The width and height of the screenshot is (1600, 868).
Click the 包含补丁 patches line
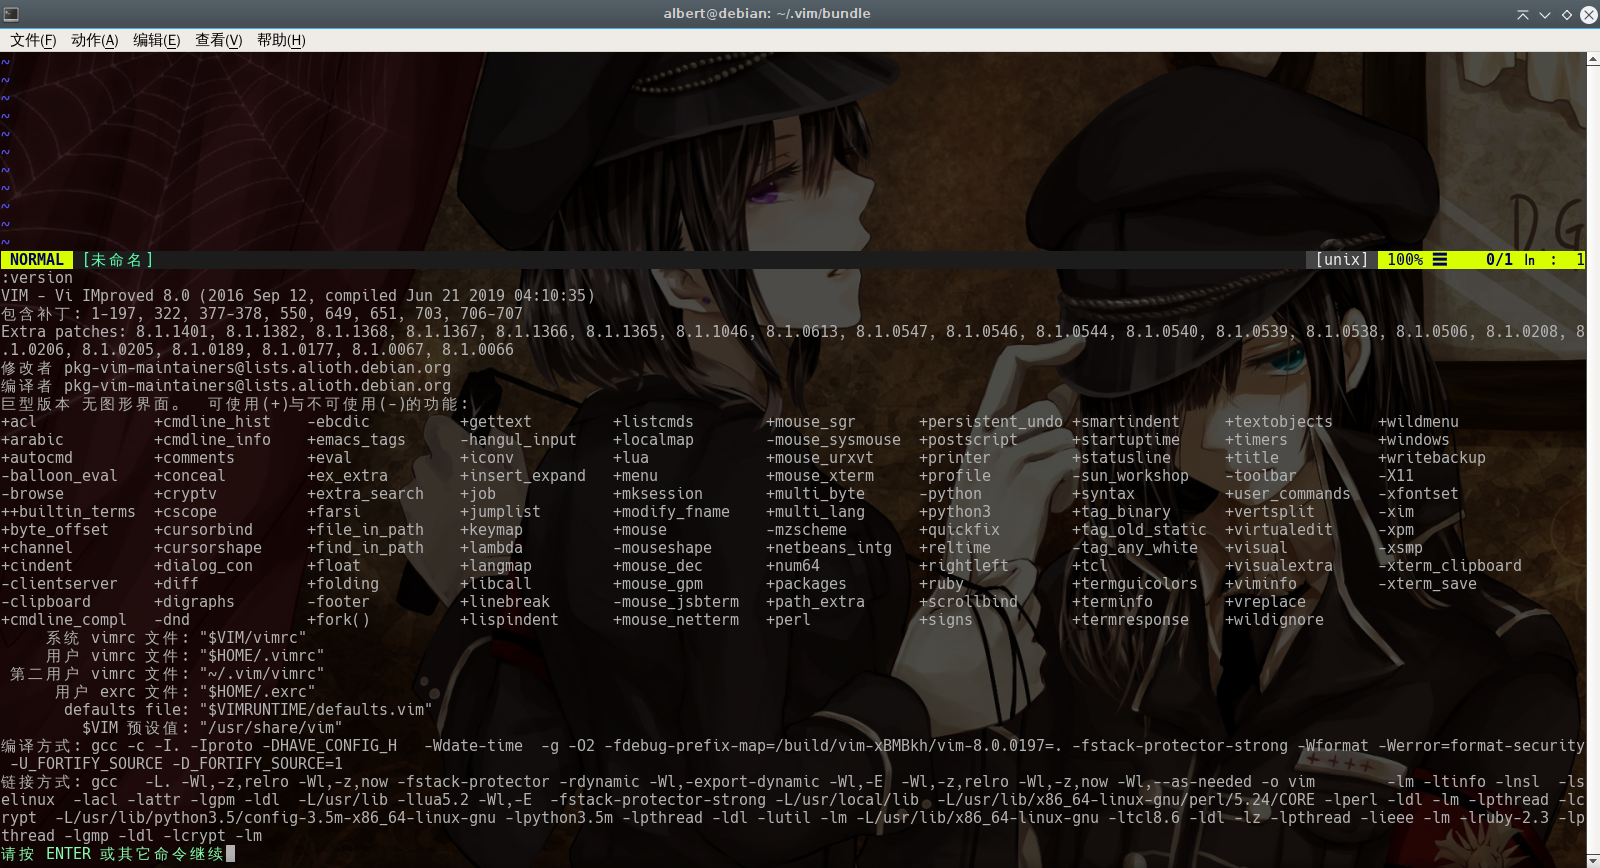(262, 314)
